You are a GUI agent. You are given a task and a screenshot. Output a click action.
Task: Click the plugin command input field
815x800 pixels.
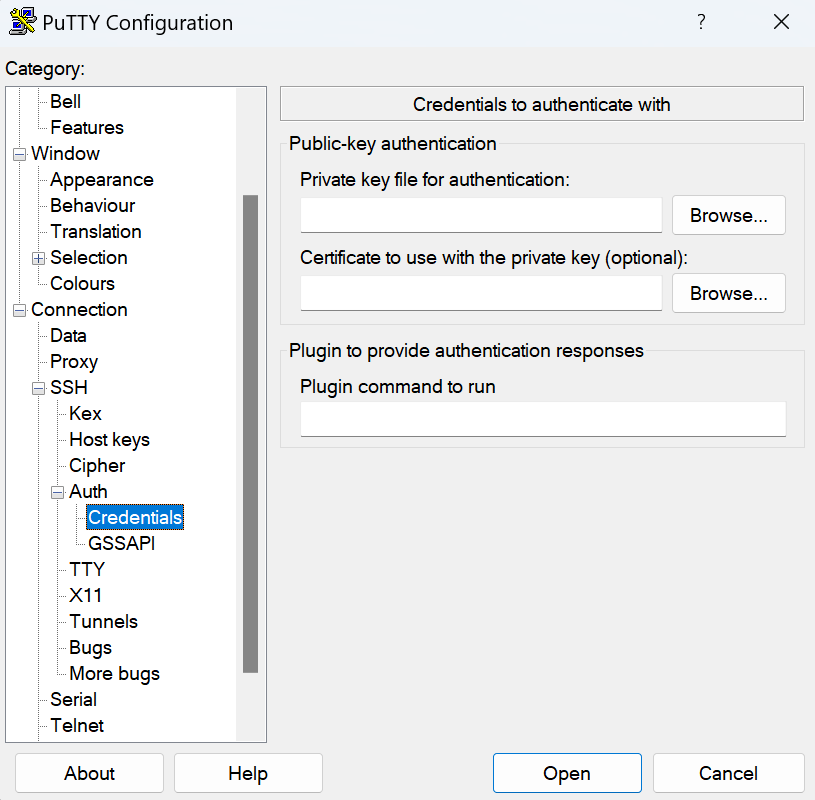click(543, 418)
